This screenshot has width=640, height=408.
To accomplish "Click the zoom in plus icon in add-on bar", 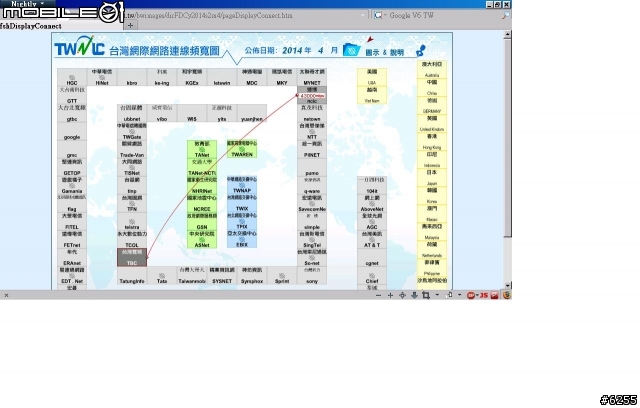I will click(x=390, y=295).
